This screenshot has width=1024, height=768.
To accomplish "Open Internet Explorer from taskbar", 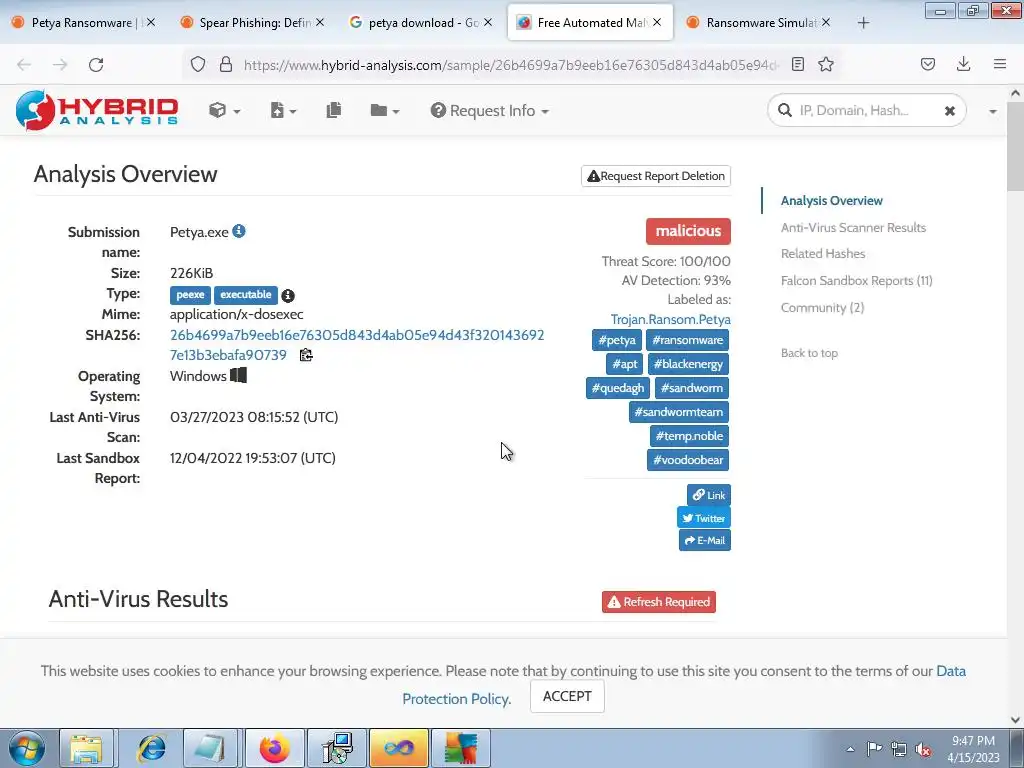I will tap(150, 748).
